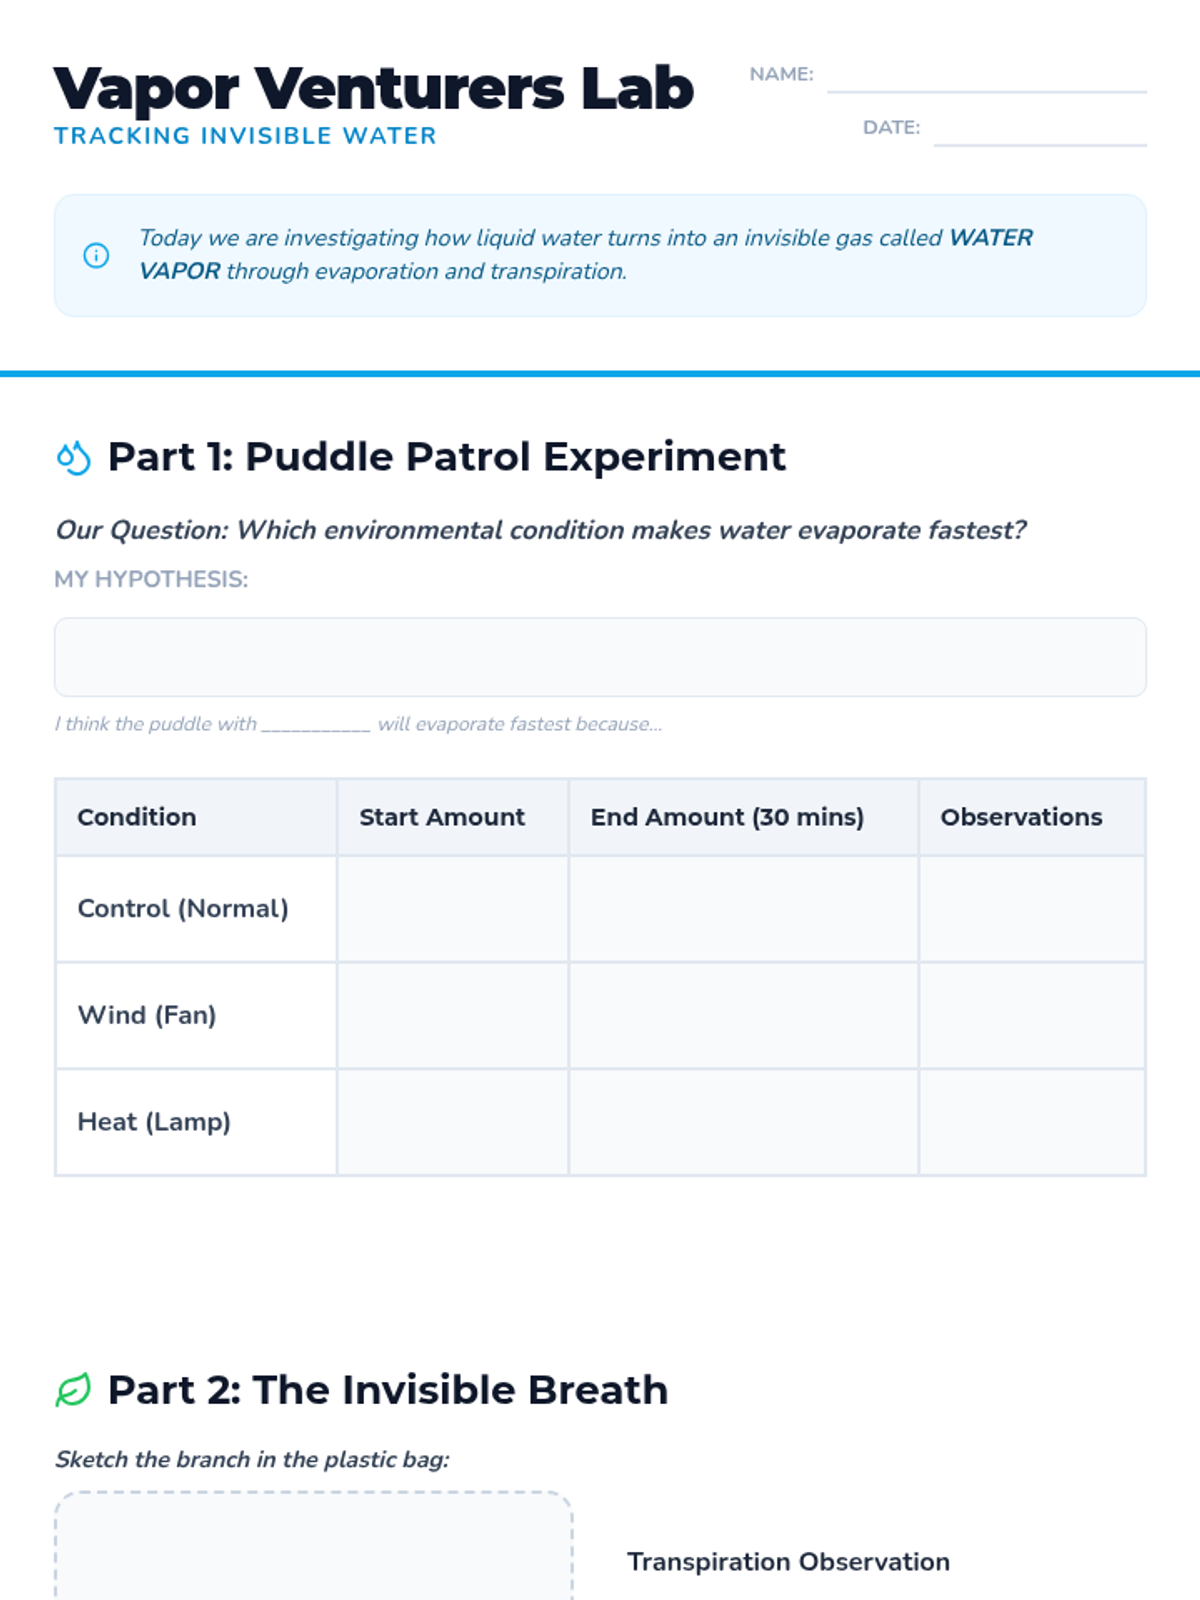Click the Part 1: Puddle Patrol Experiment heading
The width and height of the screenshot is (1200, 1600).
point(447,457)
